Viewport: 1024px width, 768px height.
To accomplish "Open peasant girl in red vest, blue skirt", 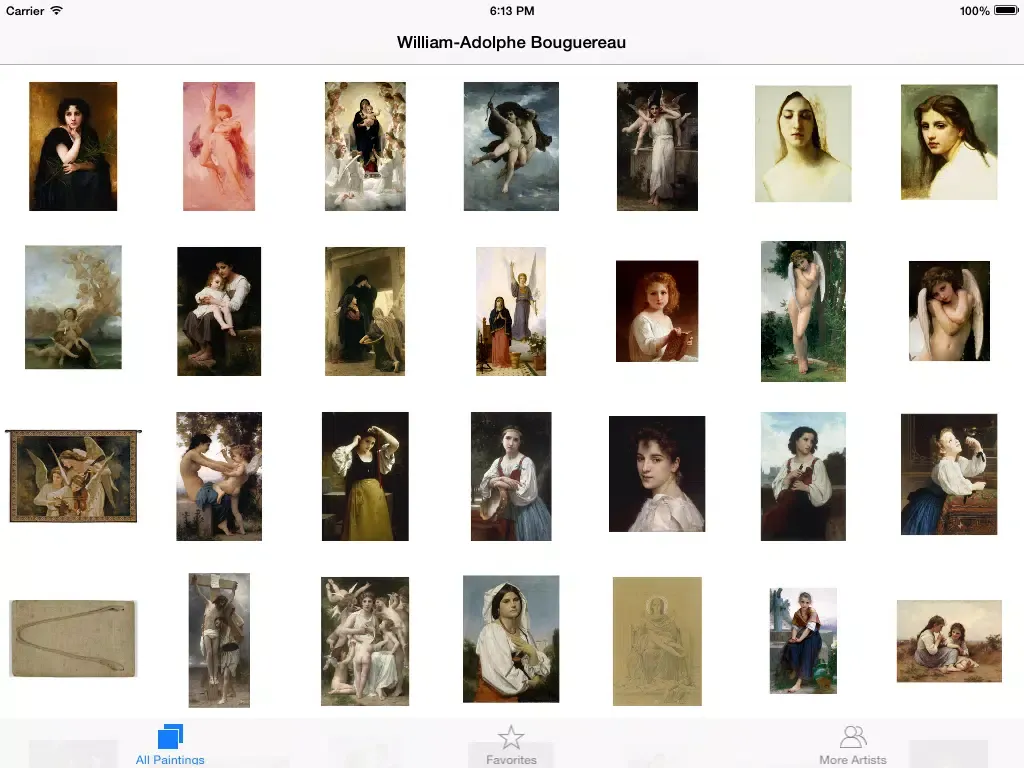I will (511, 476).
